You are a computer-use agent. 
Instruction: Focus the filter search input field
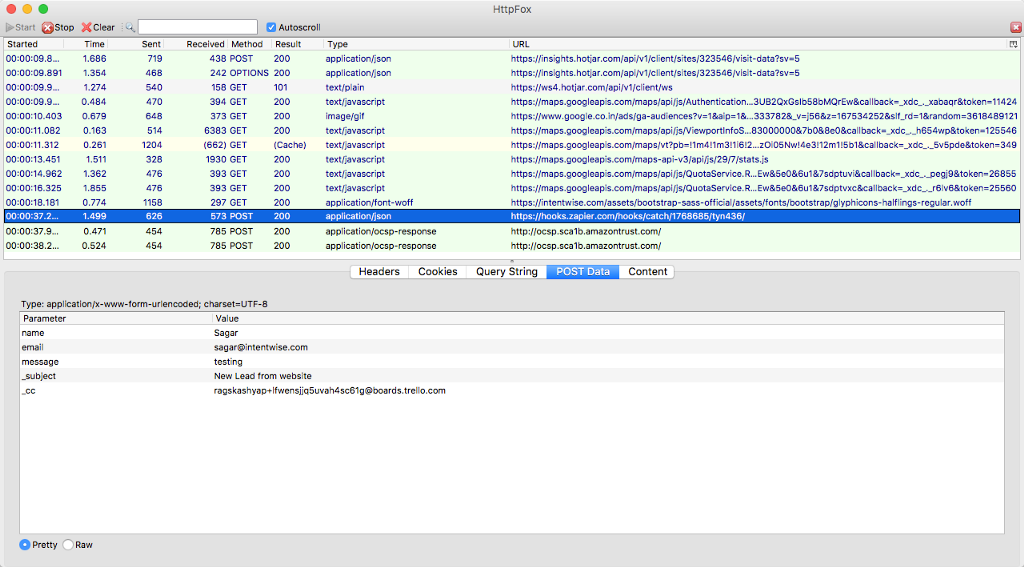(198, 27)
